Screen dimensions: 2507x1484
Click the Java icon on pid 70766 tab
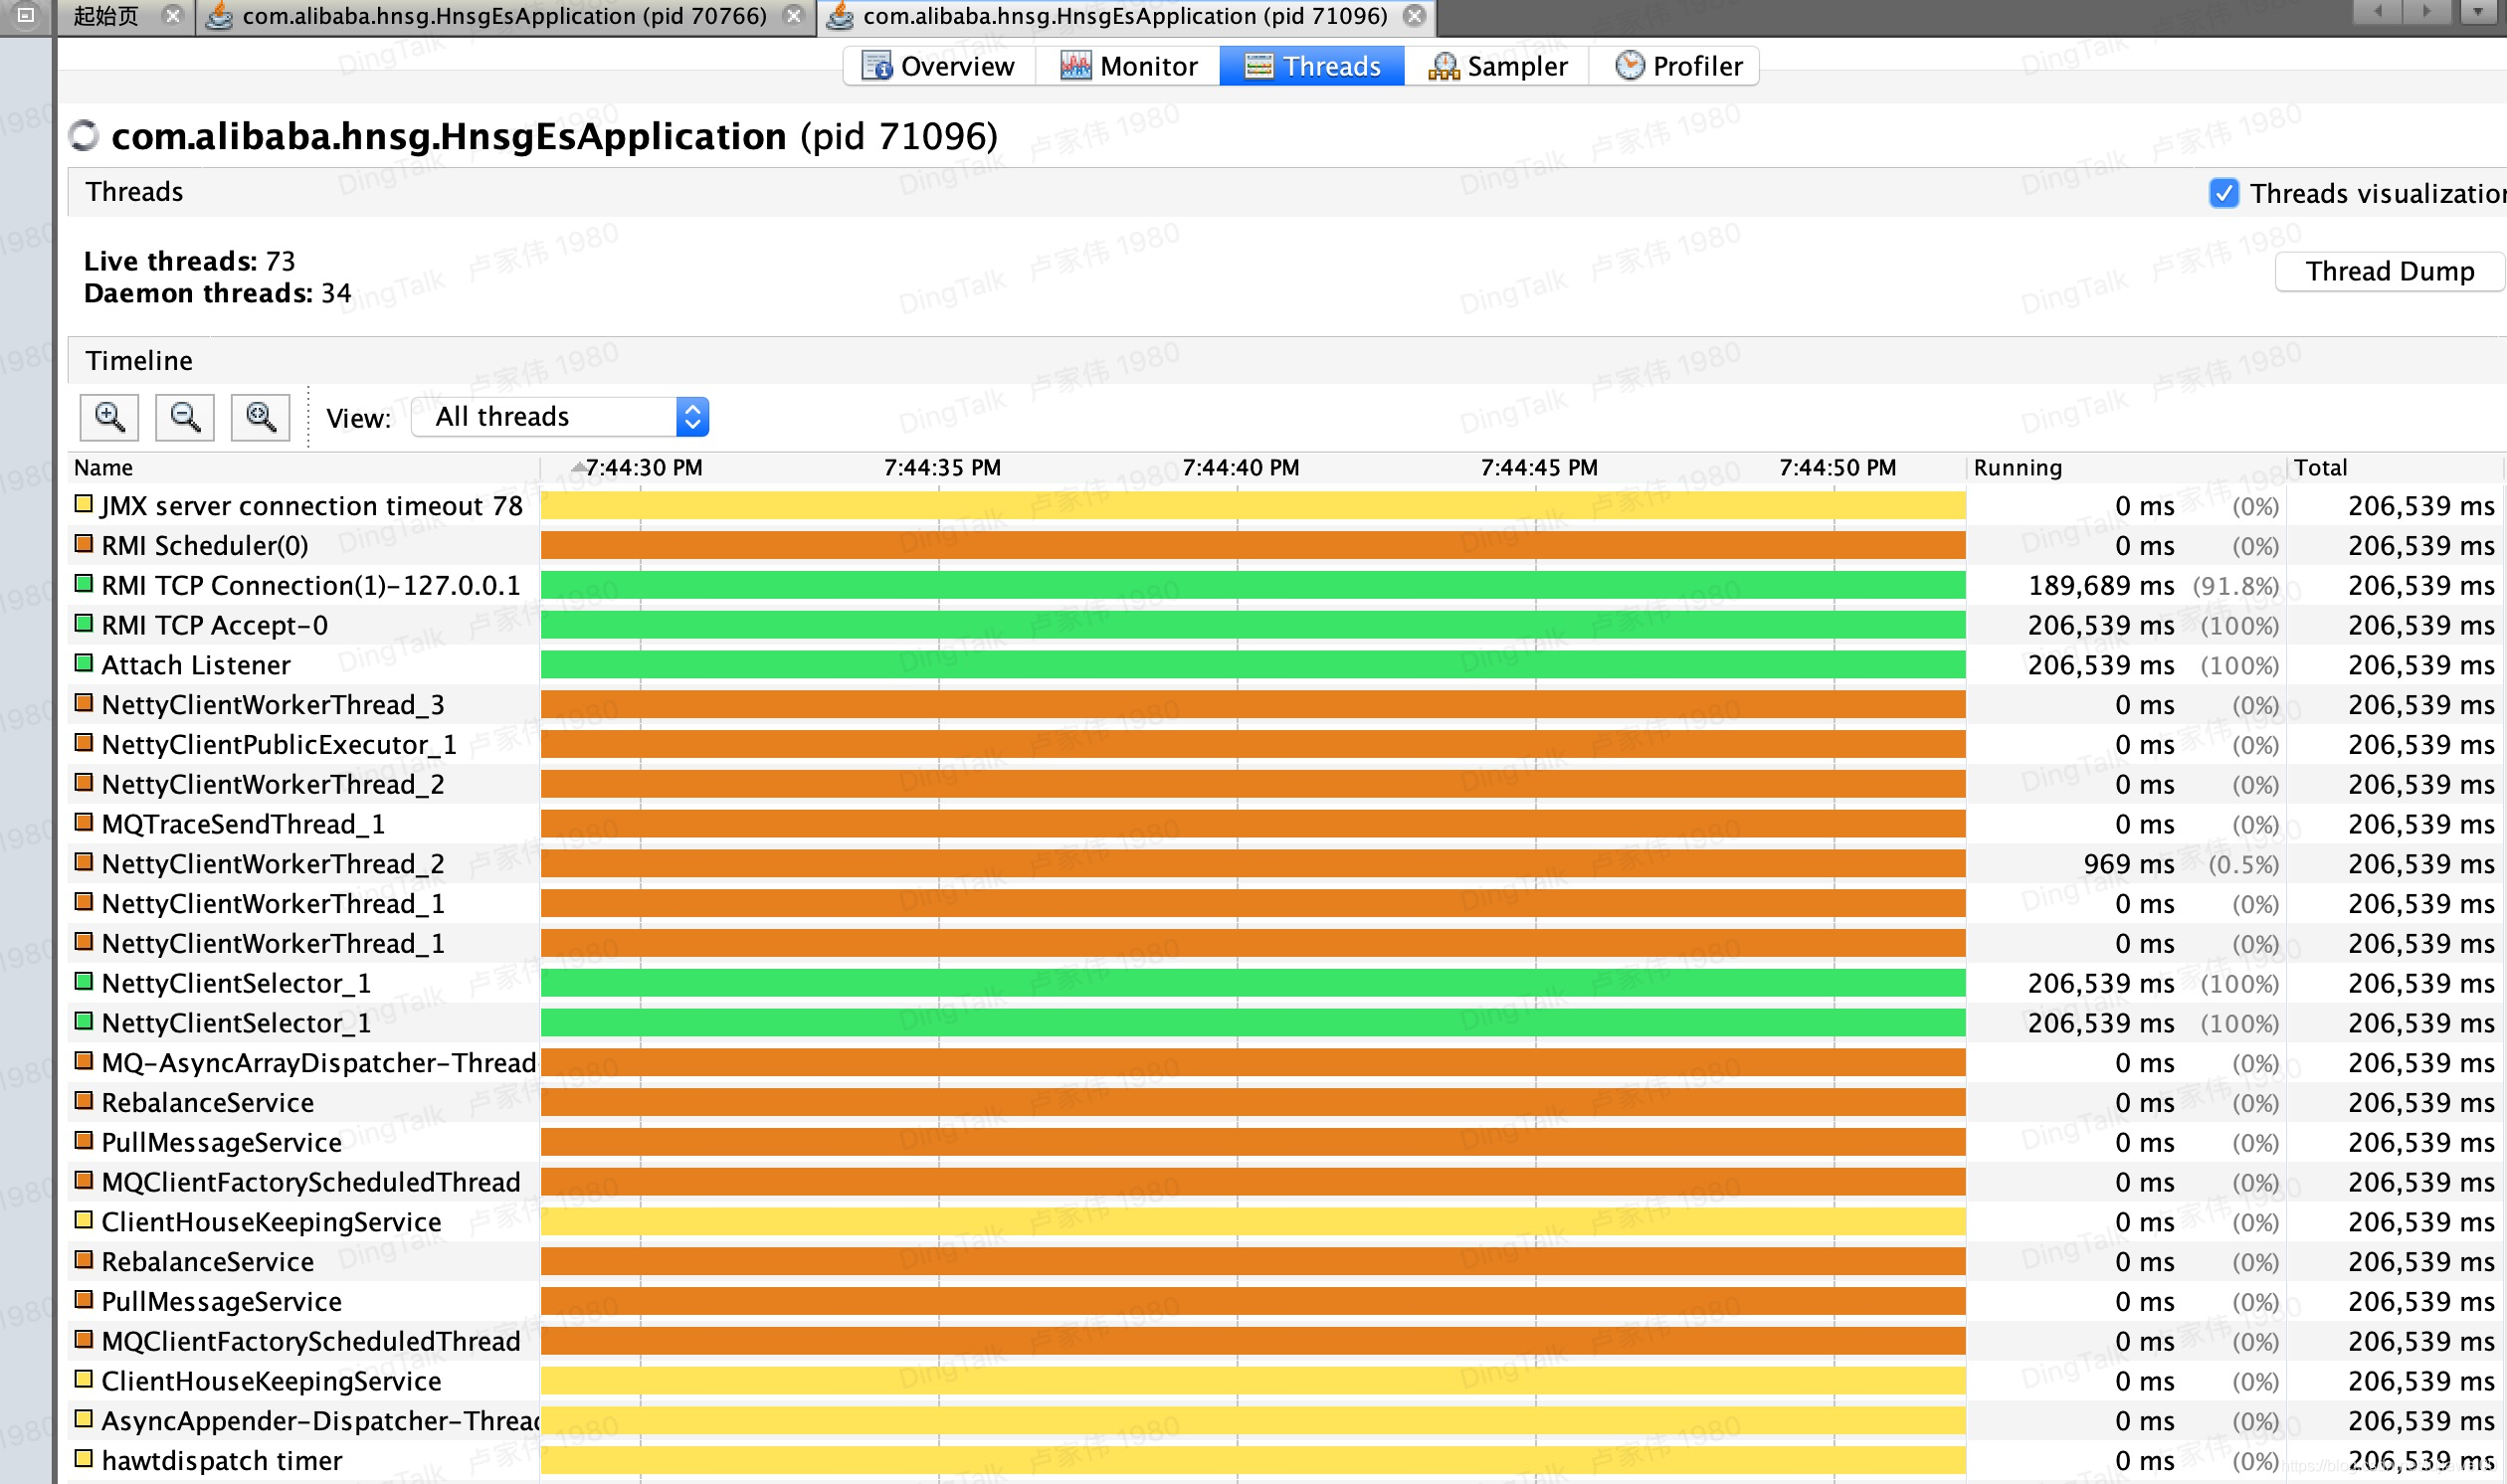[220, 16]
